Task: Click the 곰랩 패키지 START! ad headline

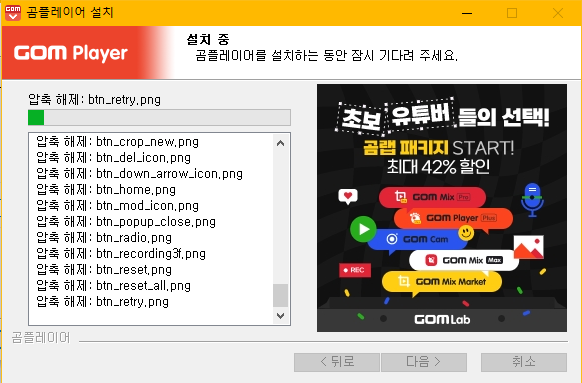Action: point(439,148)
